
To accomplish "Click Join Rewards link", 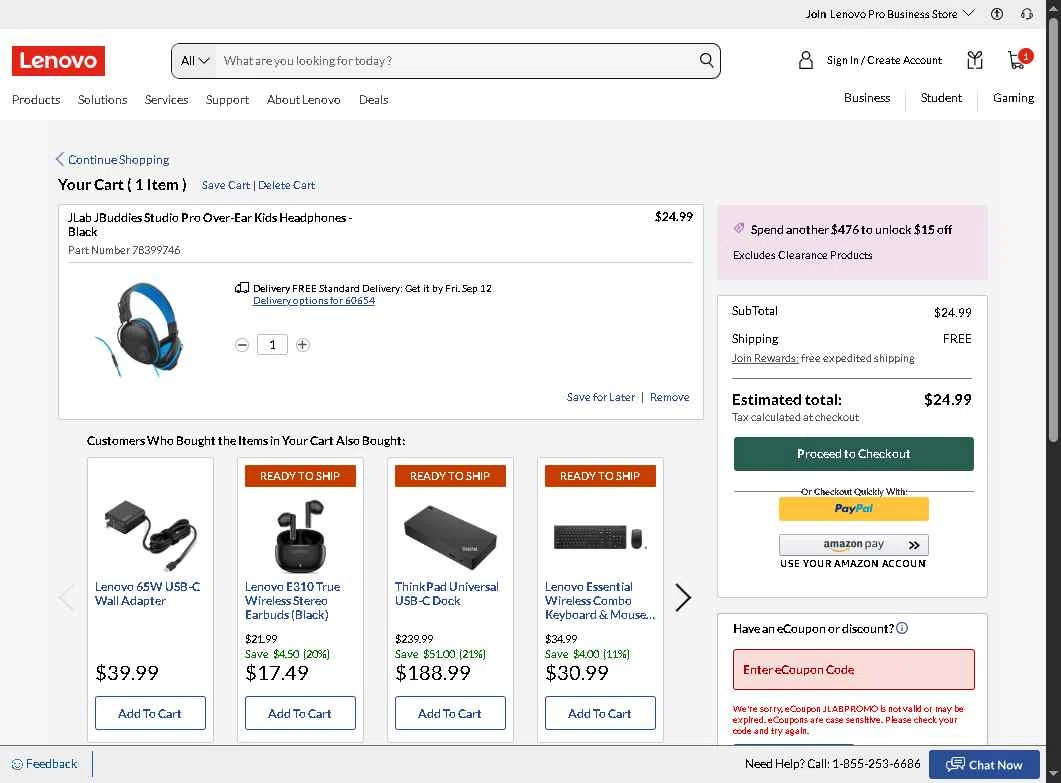I will tap(765, 358).
